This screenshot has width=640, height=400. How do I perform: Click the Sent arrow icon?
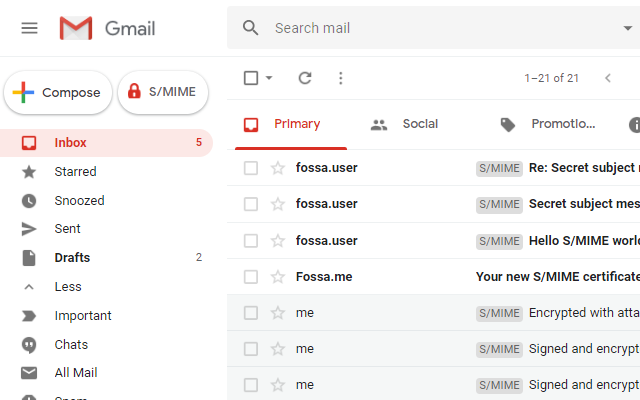click(x=29, y=229)
